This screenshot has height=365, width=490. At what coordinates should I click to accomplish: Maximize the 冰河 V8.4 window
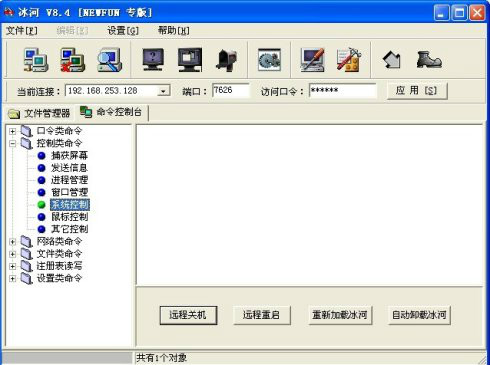click(x=459, y=13)
